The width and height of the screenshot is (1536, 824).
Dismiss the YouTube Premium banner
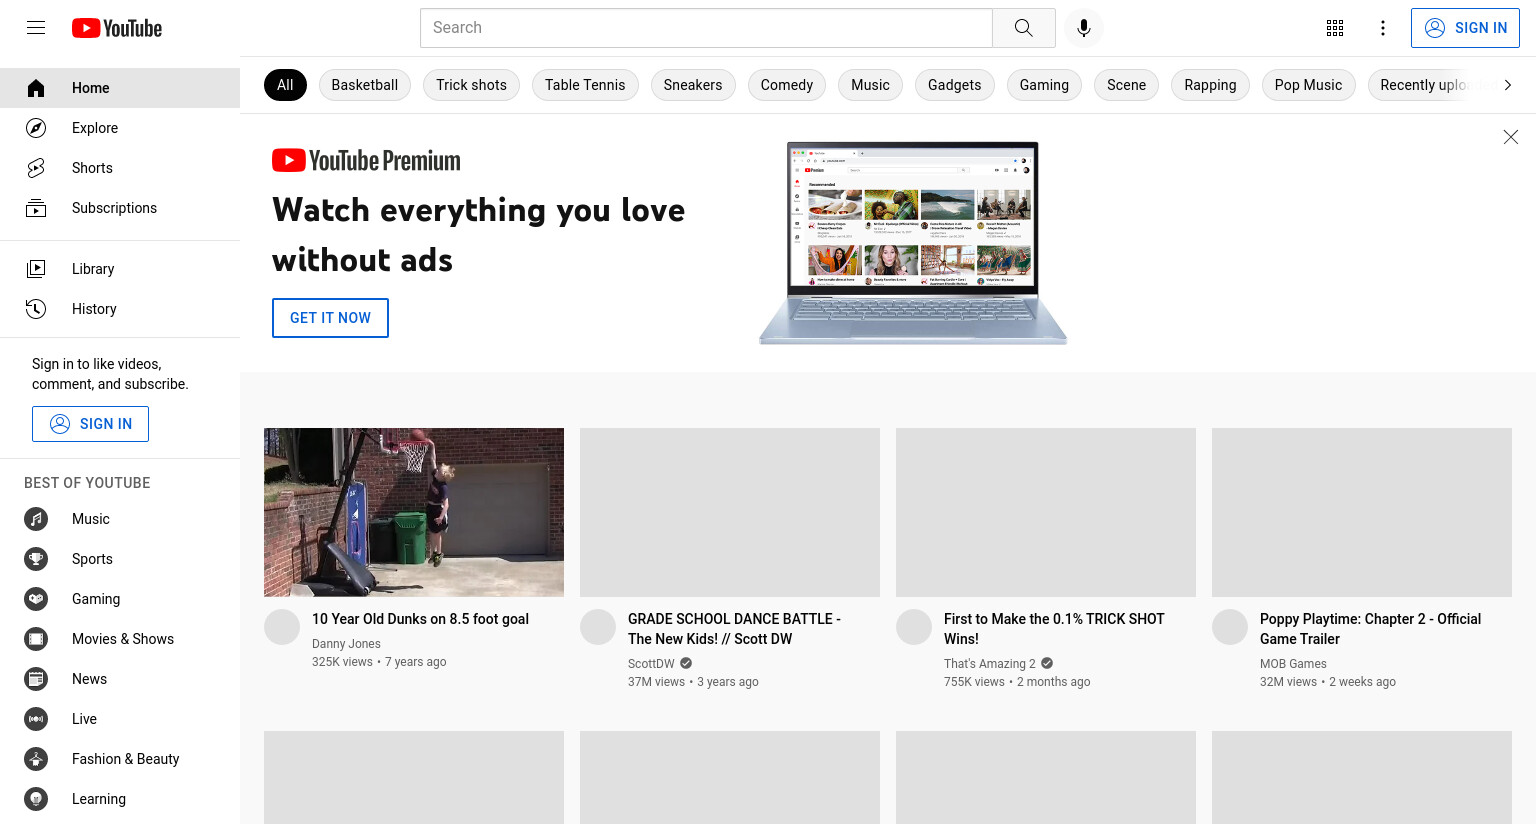1511,137
